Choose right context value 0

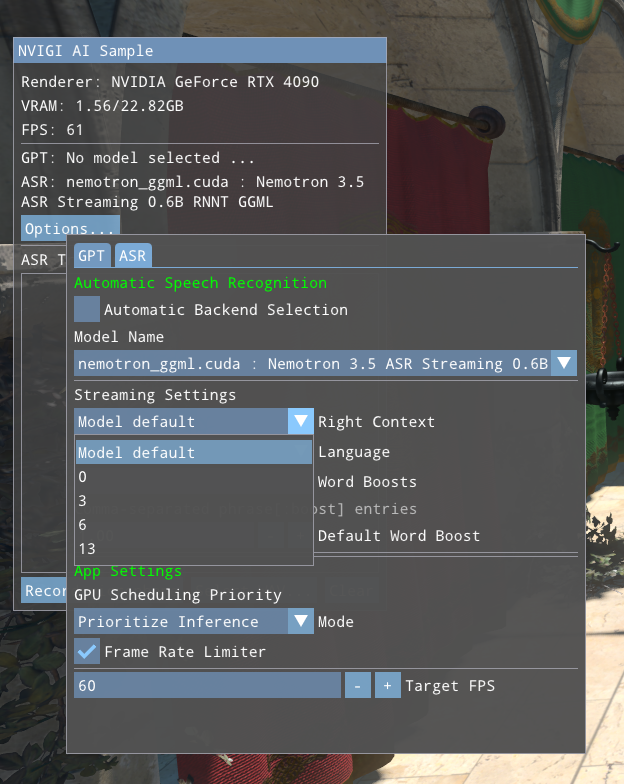(194, 476)
